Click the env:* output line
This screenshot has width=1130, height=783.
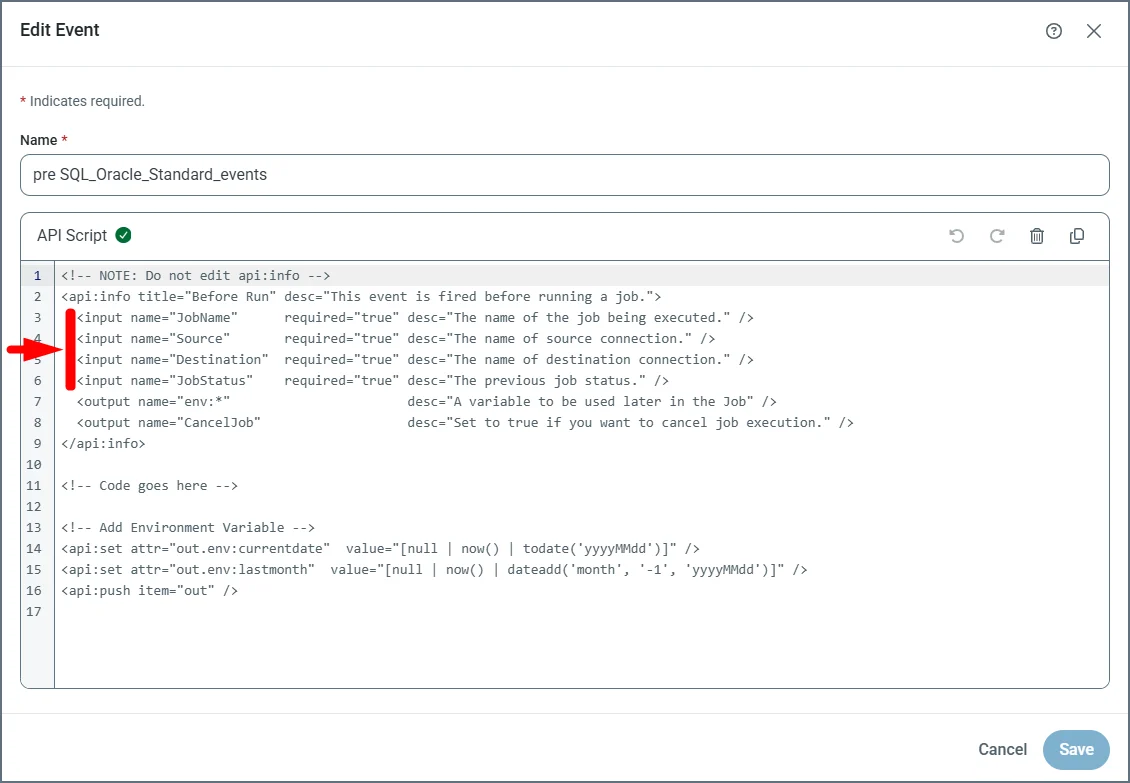pos(427,401)
